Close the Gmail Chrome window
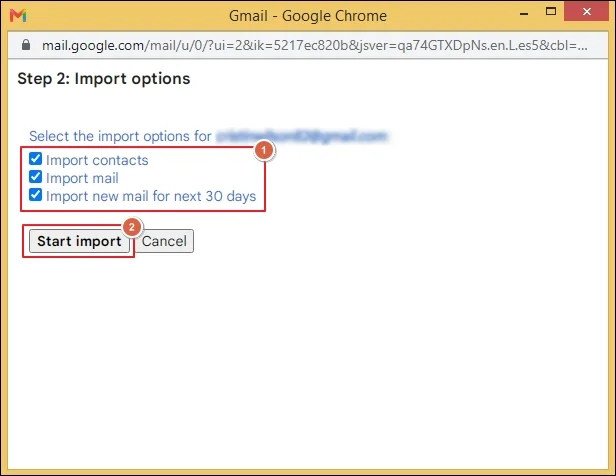616x476 pixels. [587, 11]
